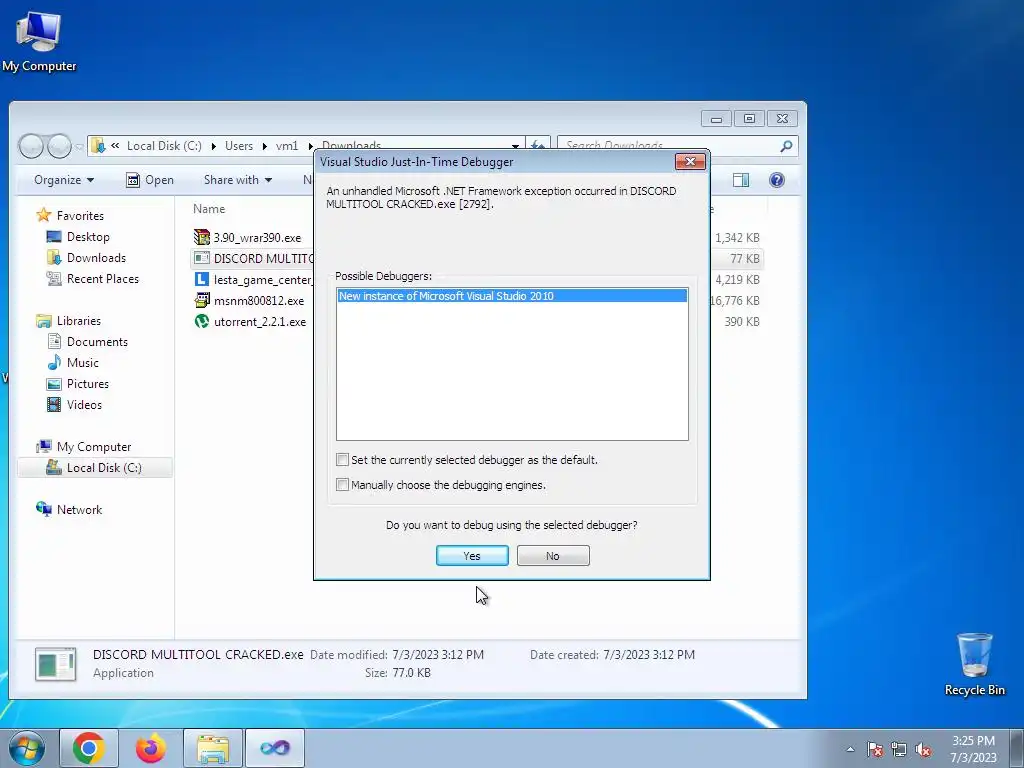Open Recent Places in the navigation pane

pyautogui.click(x=93, y=278)
